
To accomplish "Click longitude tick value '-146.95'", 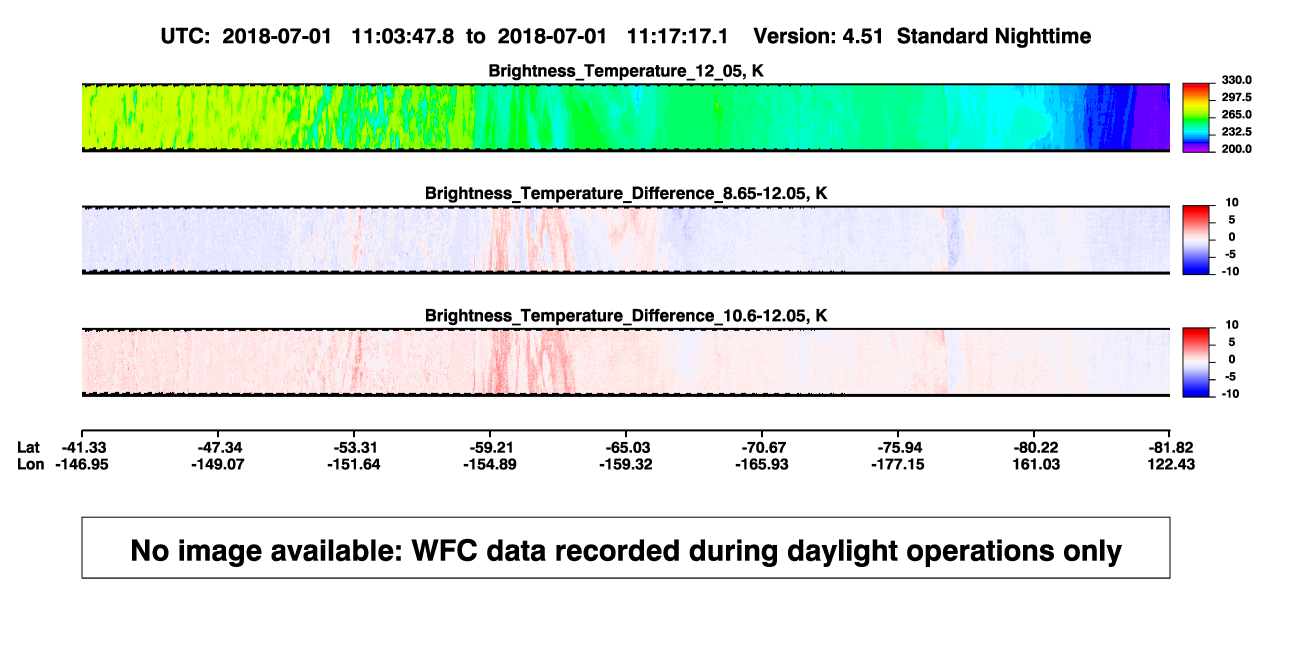I will (82, 464).
